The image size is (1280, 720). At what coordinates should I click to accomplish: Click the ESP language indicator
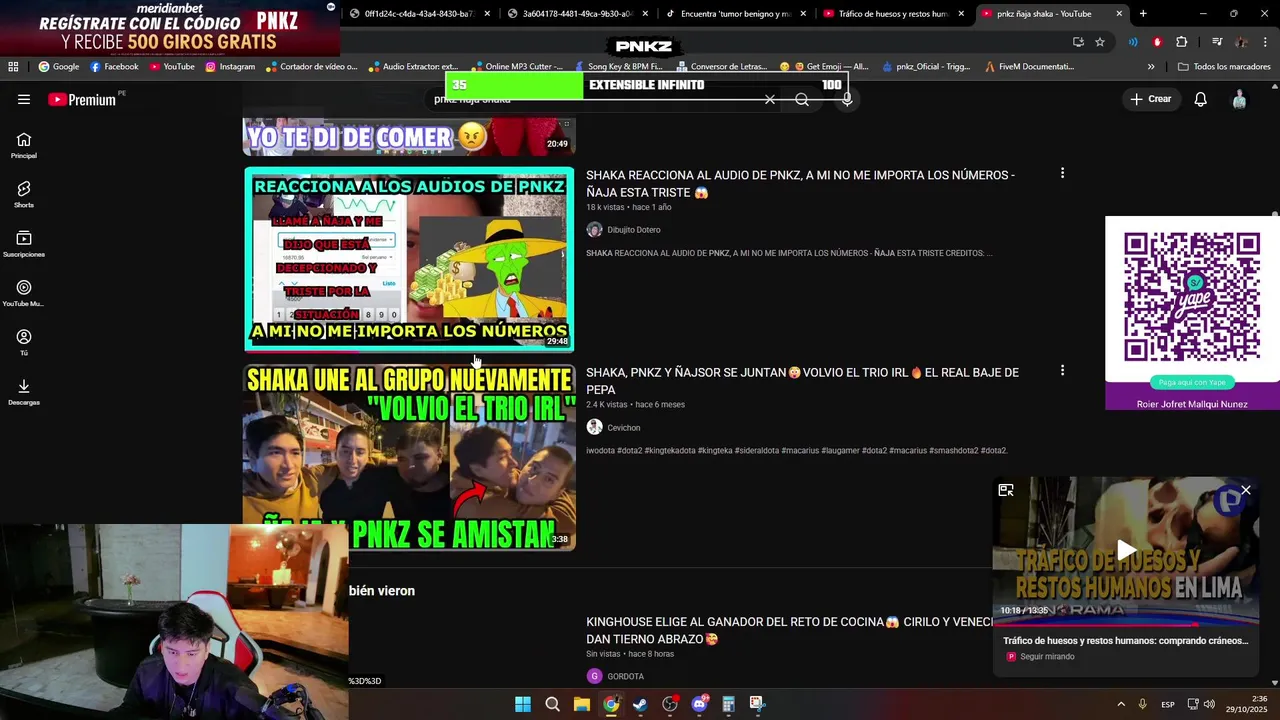1168,705
